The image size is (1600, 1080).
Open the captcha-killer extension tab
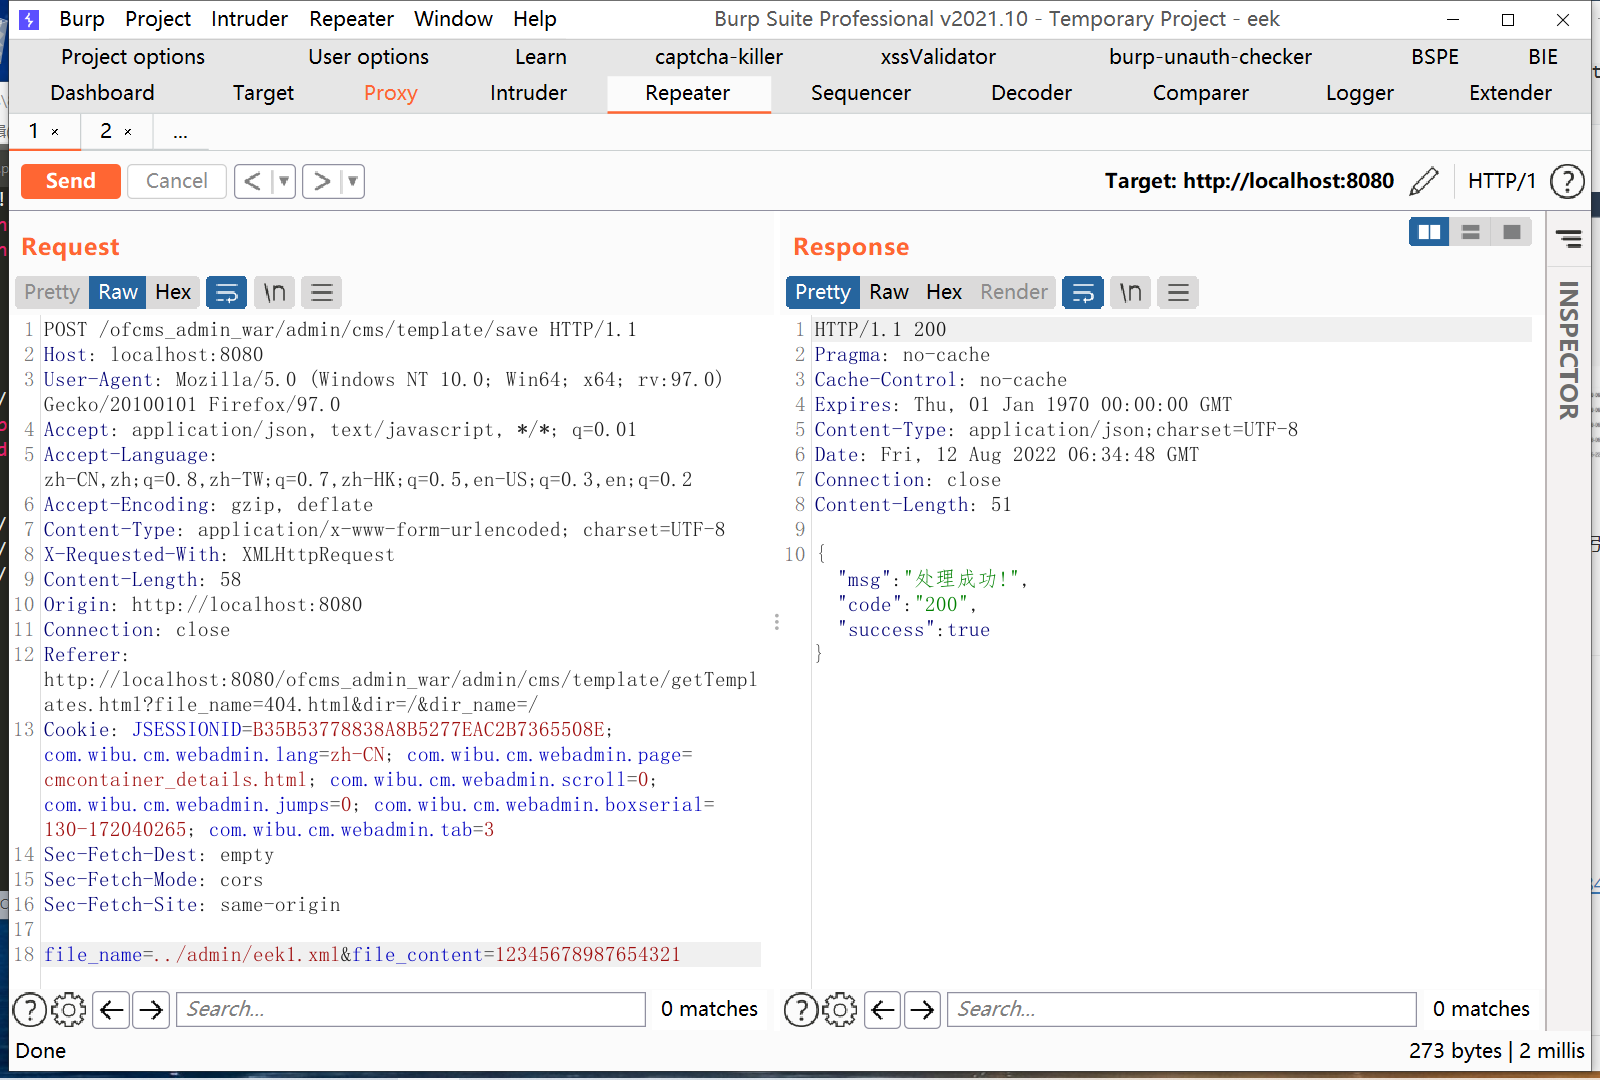coord(719,57)
